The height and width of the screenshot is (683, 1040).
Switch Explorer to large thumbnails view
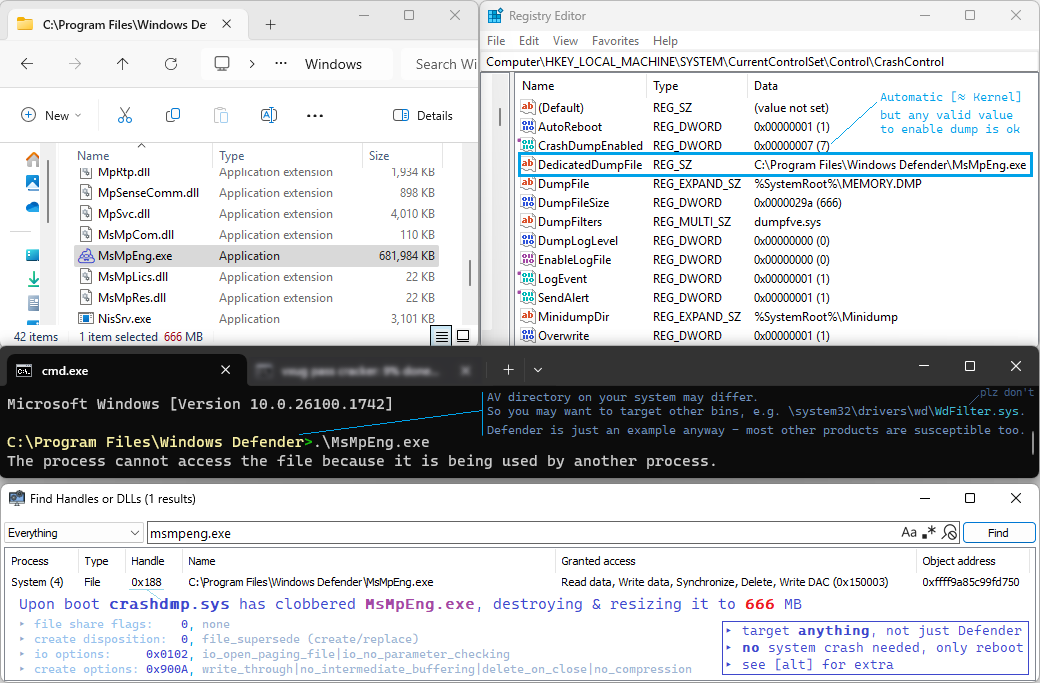(463, 336)
